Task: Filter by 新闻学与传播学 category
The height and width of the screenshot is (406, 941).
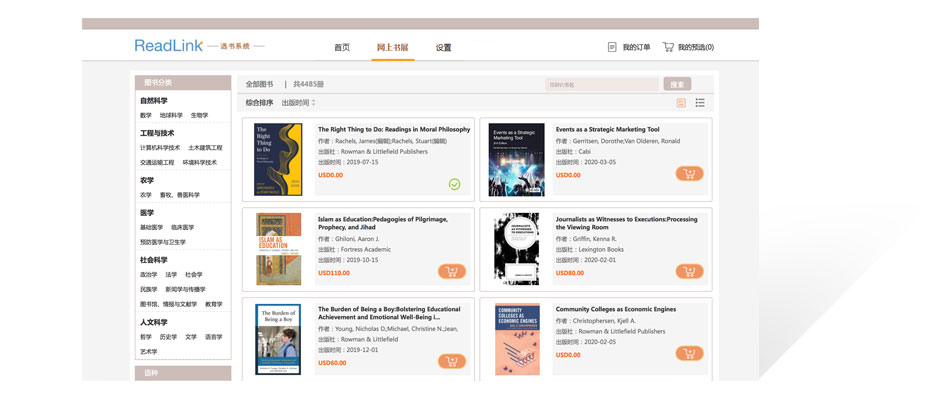Action: pyautogui.click(x=185, y=290)
